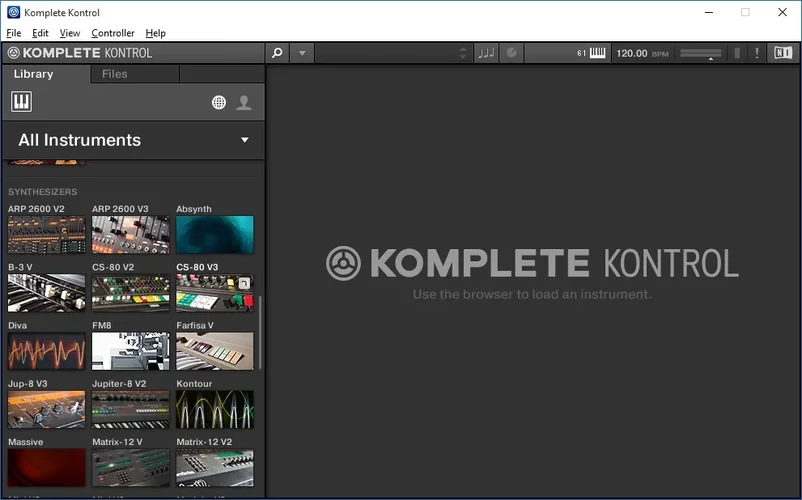Select the Massive instrument thumbnail
Image resolution: width=802 pixels, height=500 pixels.
pyautogui.click(x=47, y=467)
